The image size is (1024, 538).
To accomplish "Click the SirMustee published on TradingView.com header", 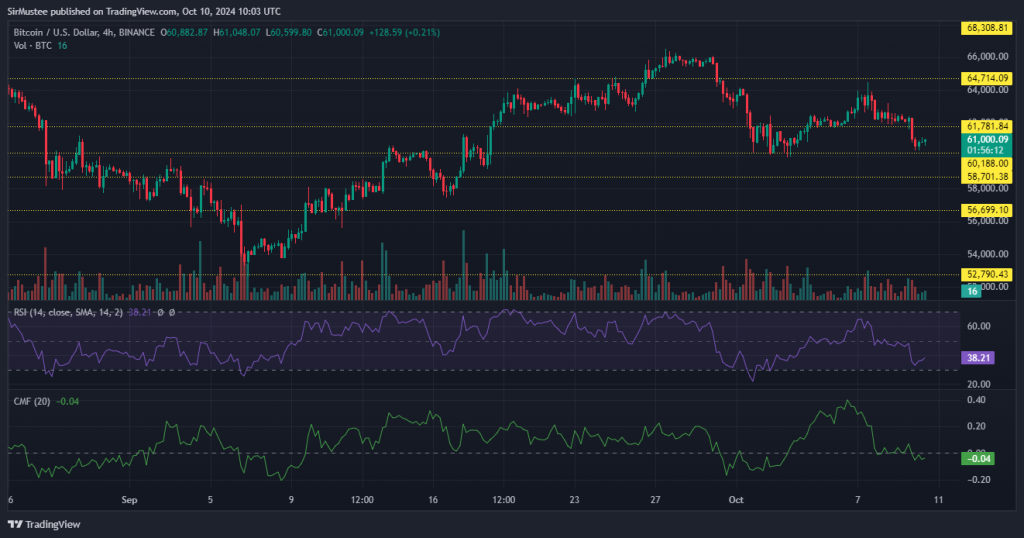I will click(x=146, y=10).
